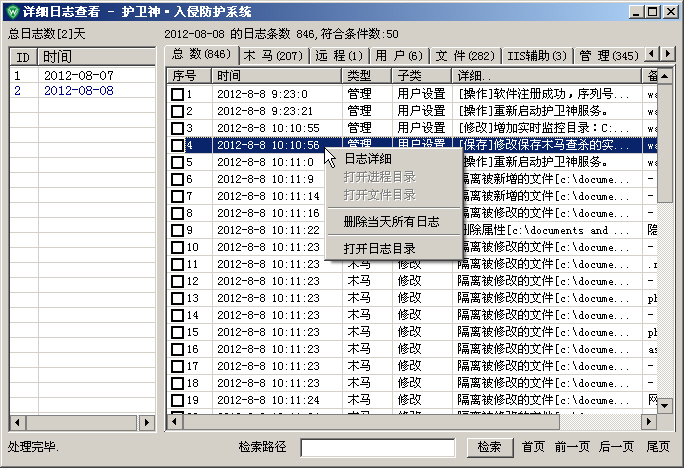
Task: Open 日志详细 from the context menu
Action: 368,159
